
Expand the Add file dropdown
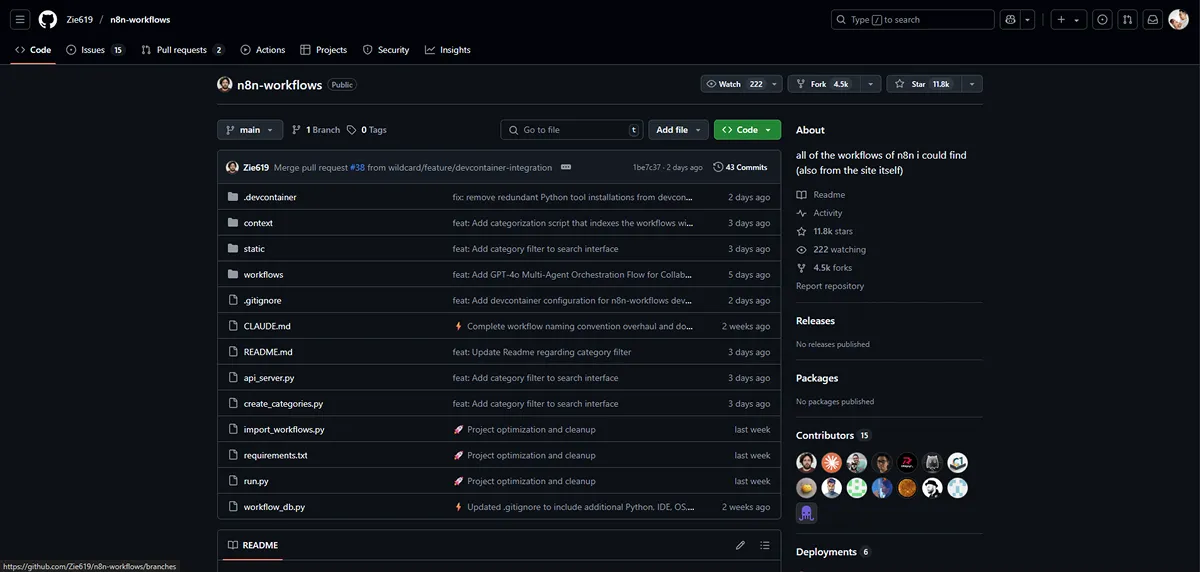679,130
